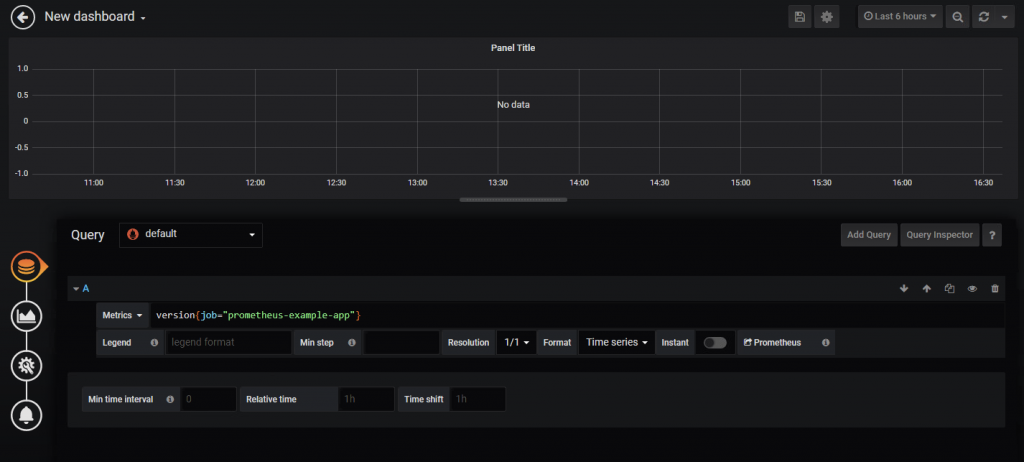Viewport: 1024px width, 462px height.
Task: Open the General settings gear icon in sidebar
Action: [x=27, y=365]
